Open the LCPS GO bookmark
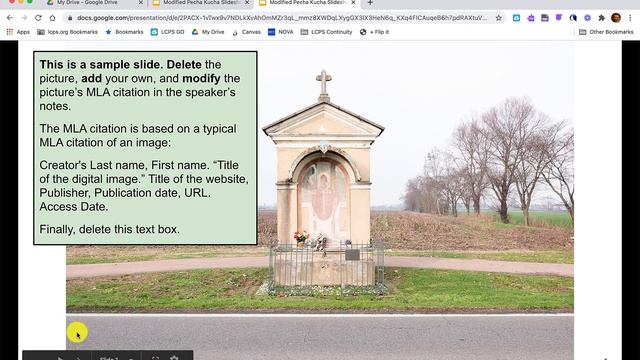 click(168, 32)
